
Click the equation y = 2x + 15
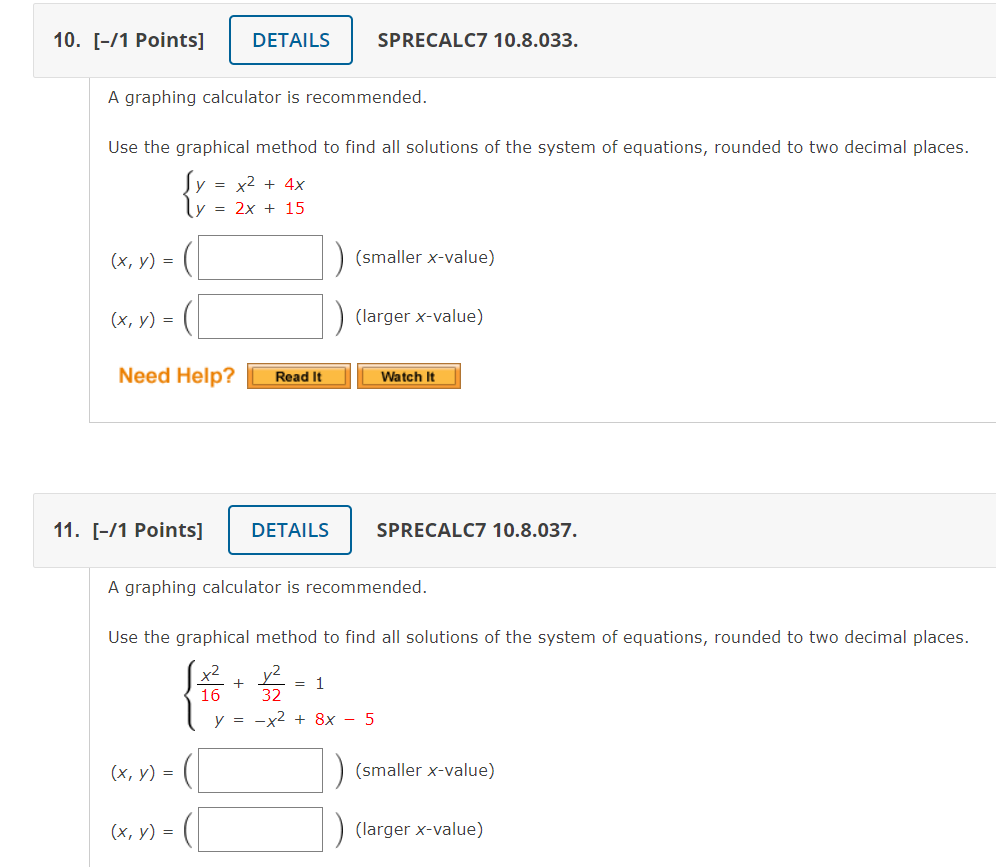click(250, 208)
